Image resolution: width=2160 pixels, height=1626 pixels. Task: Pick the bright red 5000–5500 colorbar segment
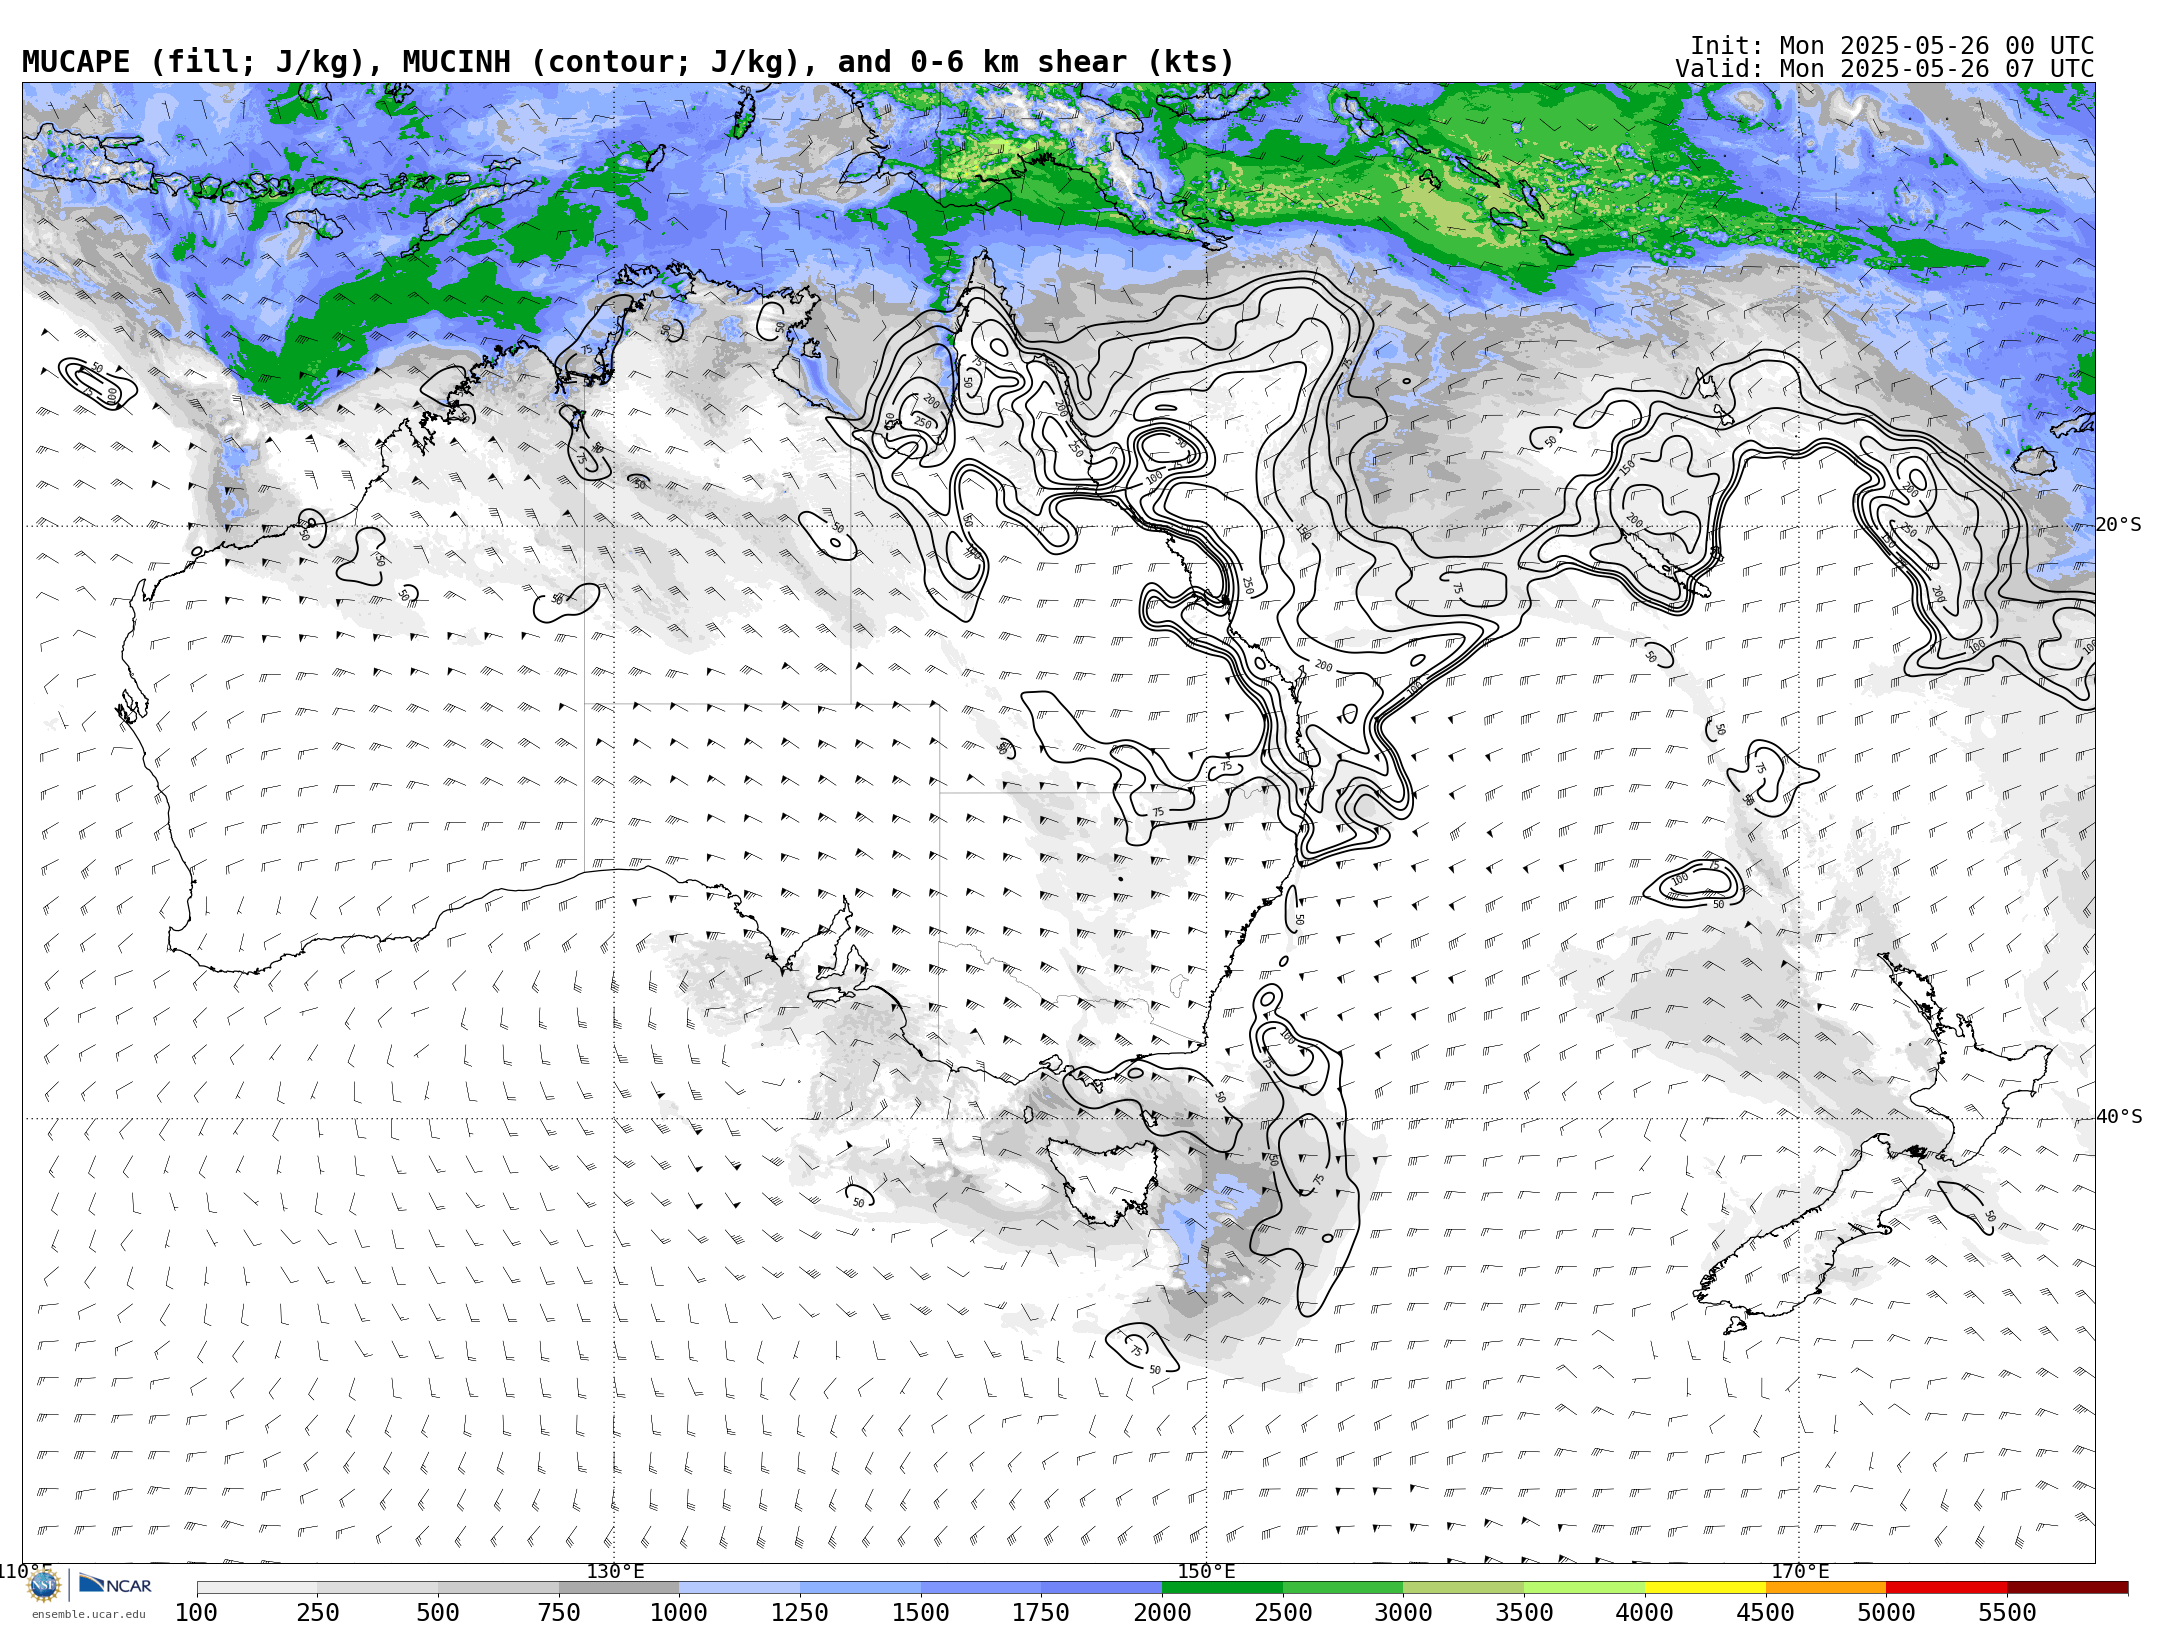tap(1946, 1588)
